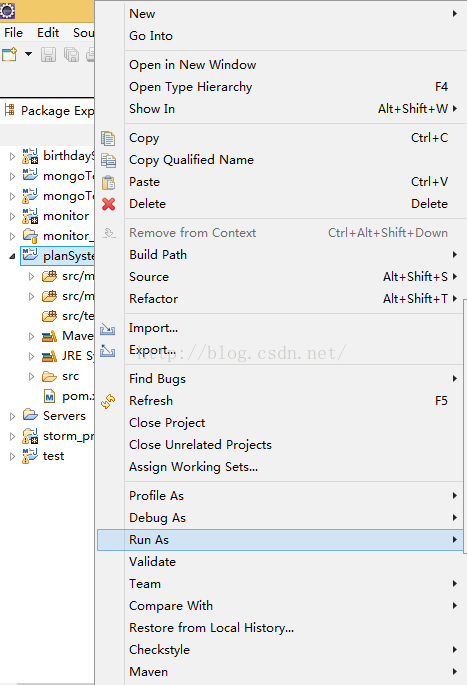Open the New wizard dropdown arrow

[x=28, y=54]
